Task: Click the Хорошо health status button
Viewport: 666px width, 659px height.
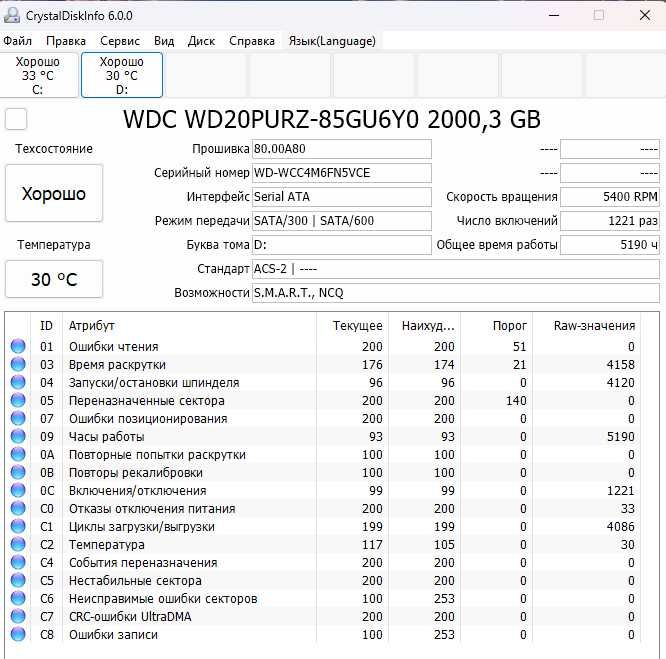Action: click(54, 194)
